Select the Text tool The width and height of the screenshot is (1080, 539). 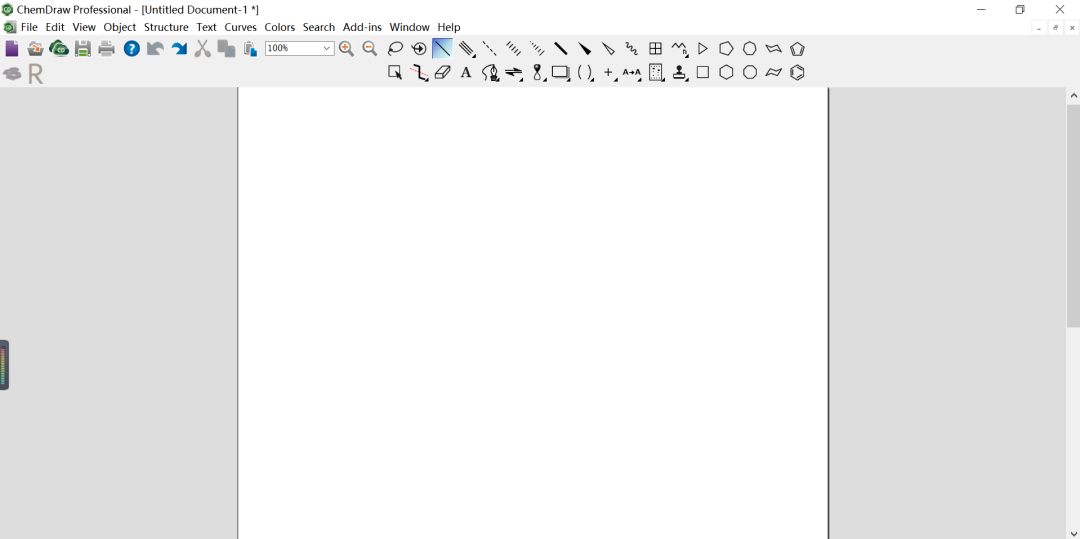coord(466,72)
